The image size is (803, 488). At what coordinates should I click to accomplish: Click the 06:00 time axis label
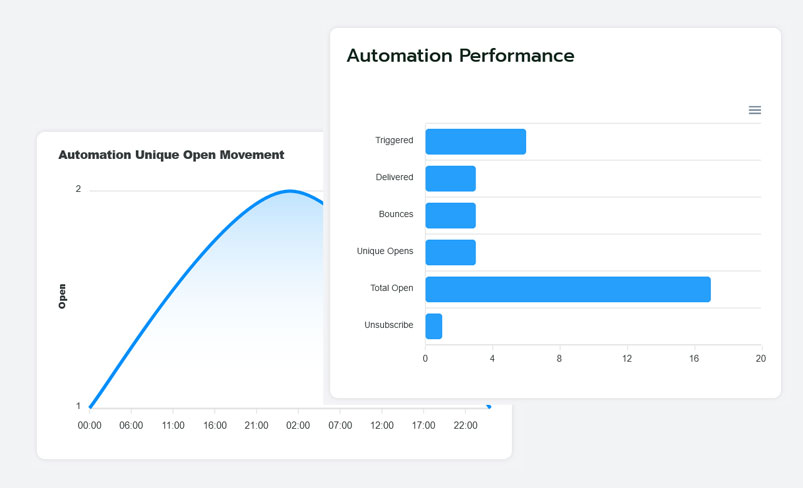coord(131,426)
